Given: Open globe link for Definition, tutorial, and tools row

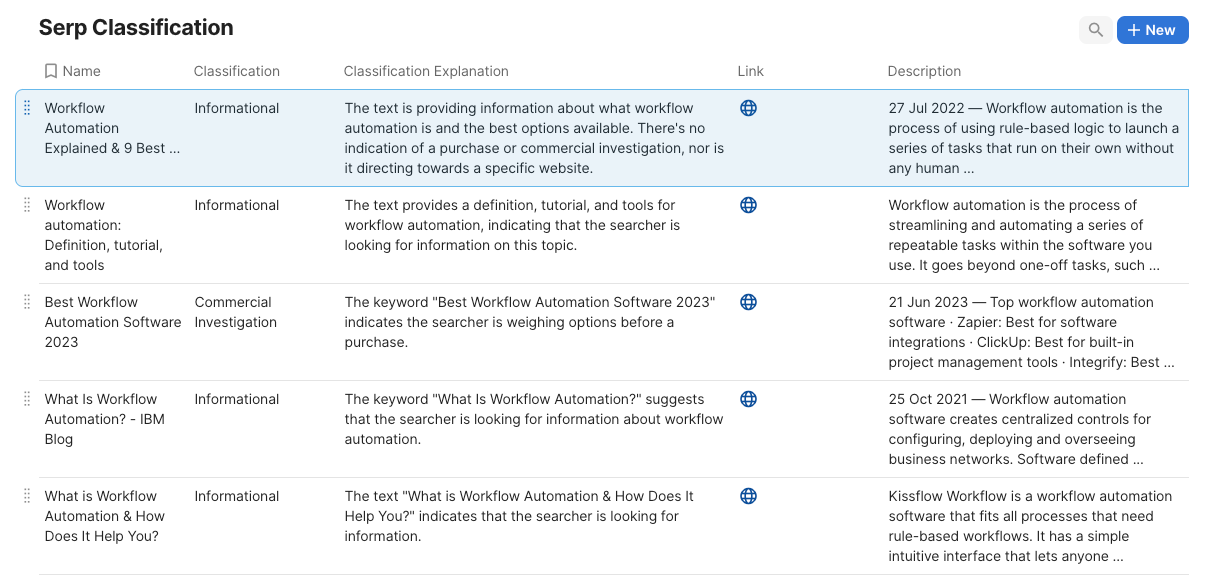Looking at the screenshot, I should pos(748,205).
